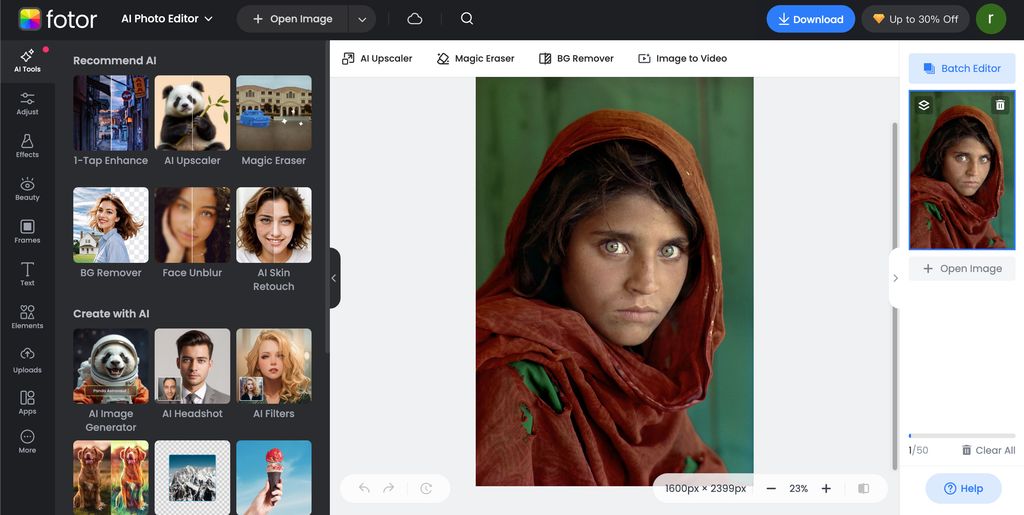Open the dropdown arrow beside Open Image
The width and height of the screenshot is (1024, 515).
362,19
